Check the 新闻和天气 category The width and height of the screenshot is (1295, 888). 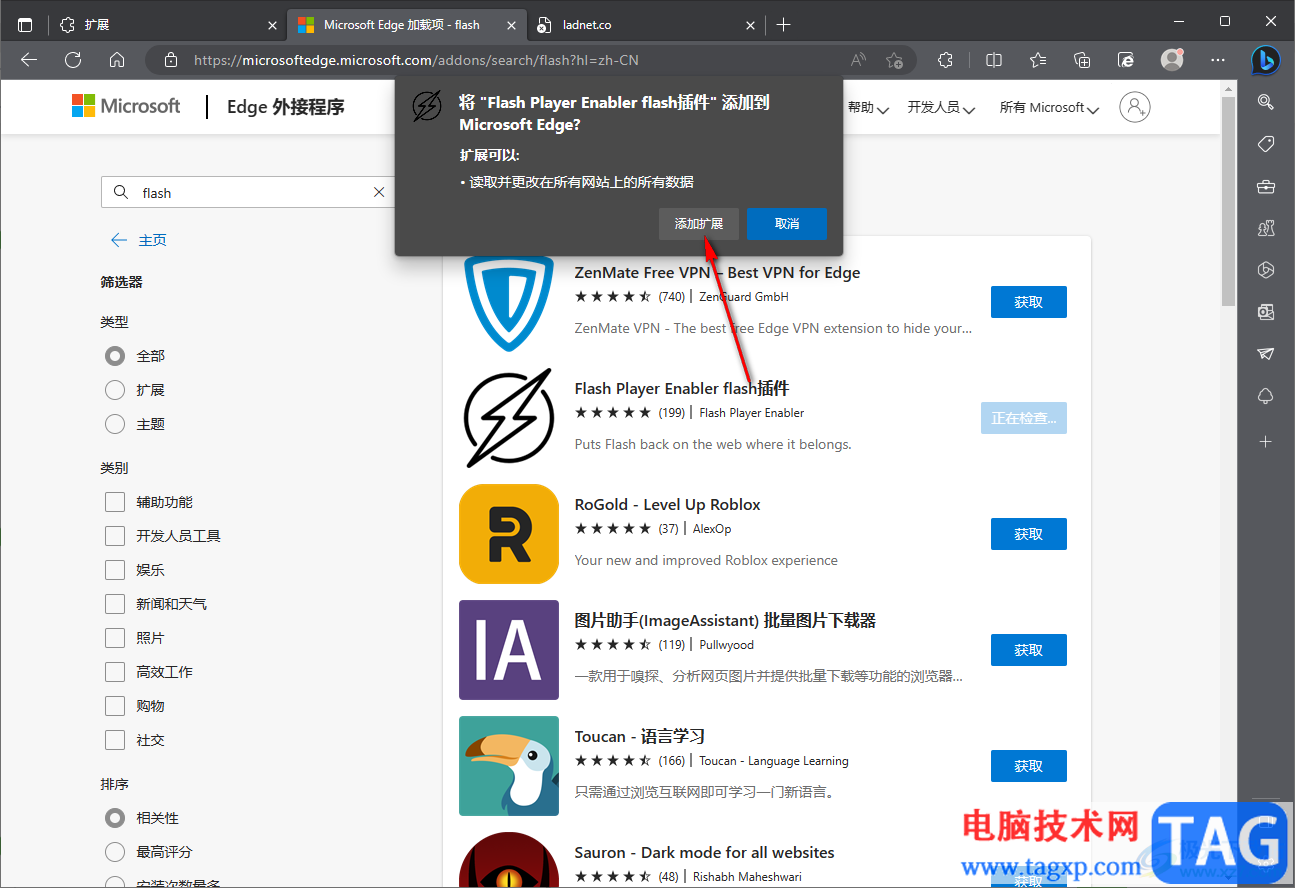click(x=115, y=604)
